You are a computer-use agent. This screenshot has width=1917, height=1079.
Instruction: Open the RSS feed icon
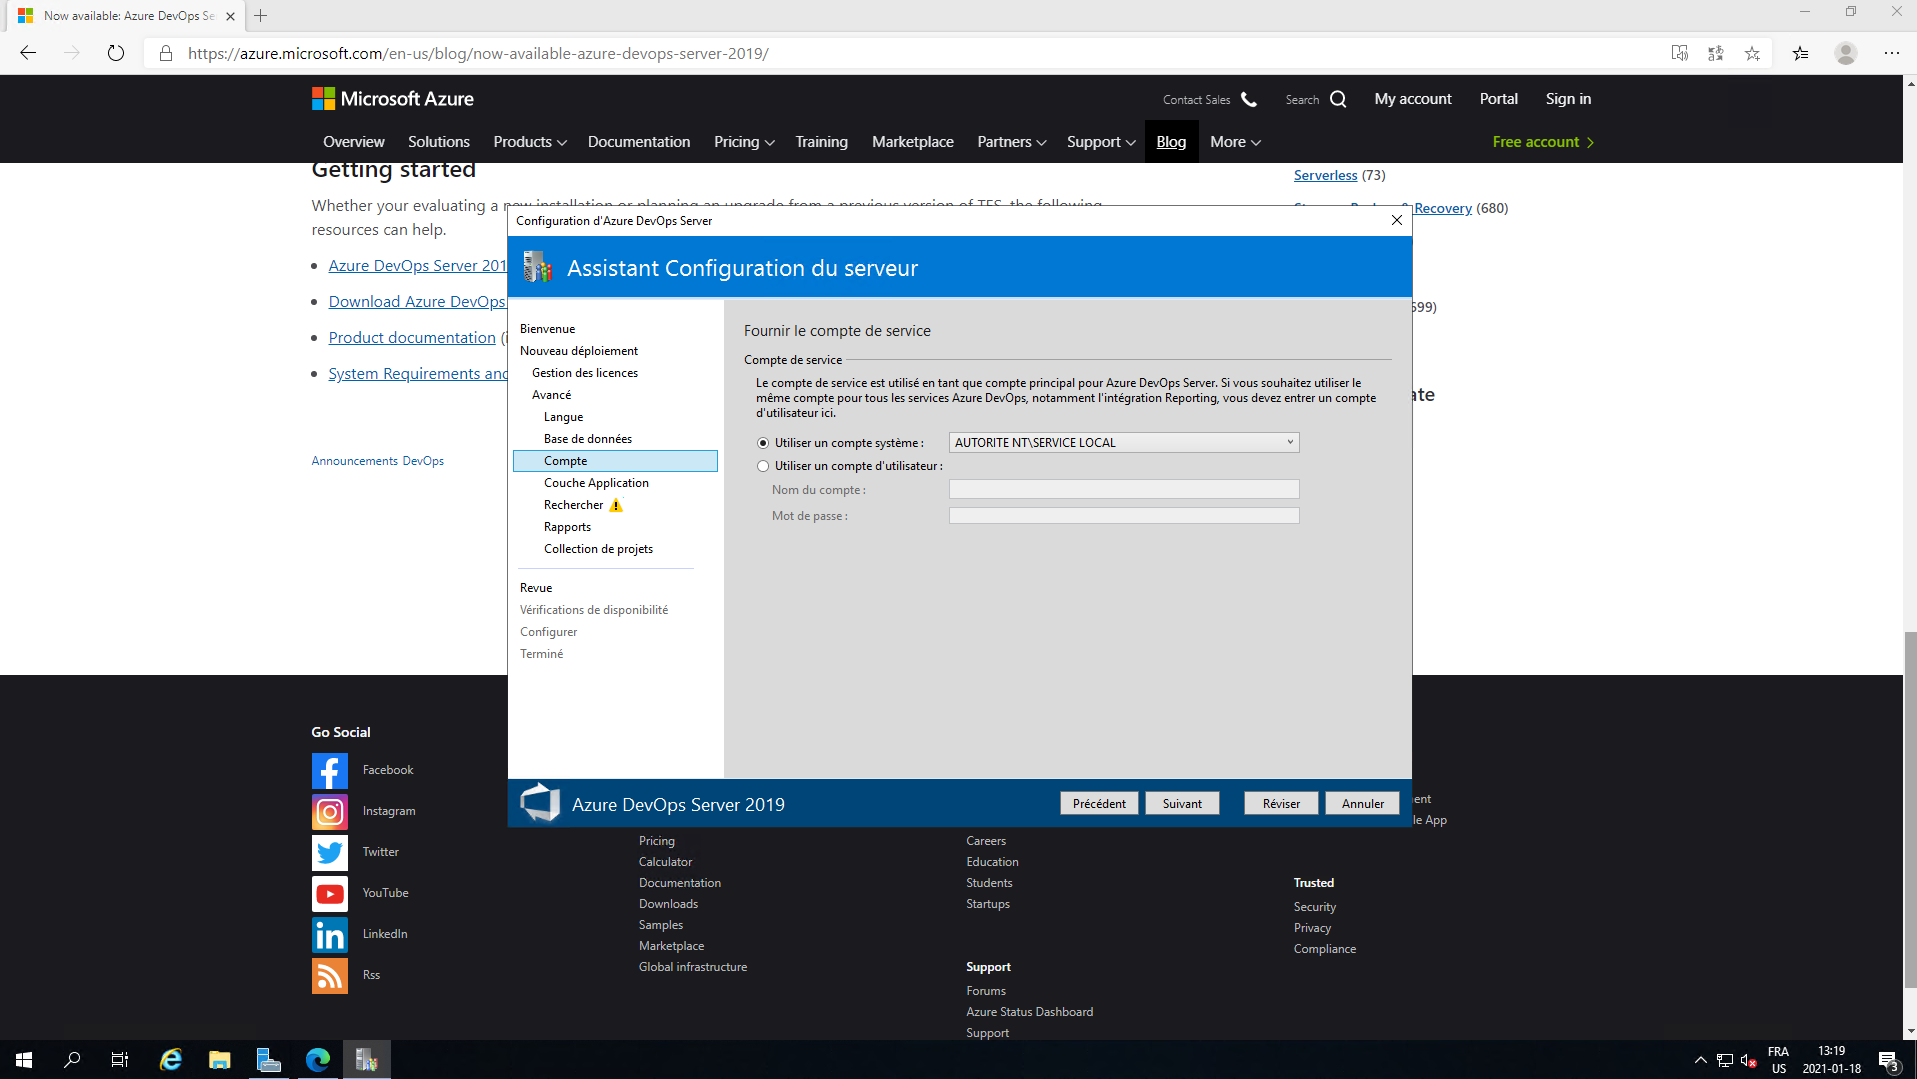pyautogui.click(x=329, y=975)
